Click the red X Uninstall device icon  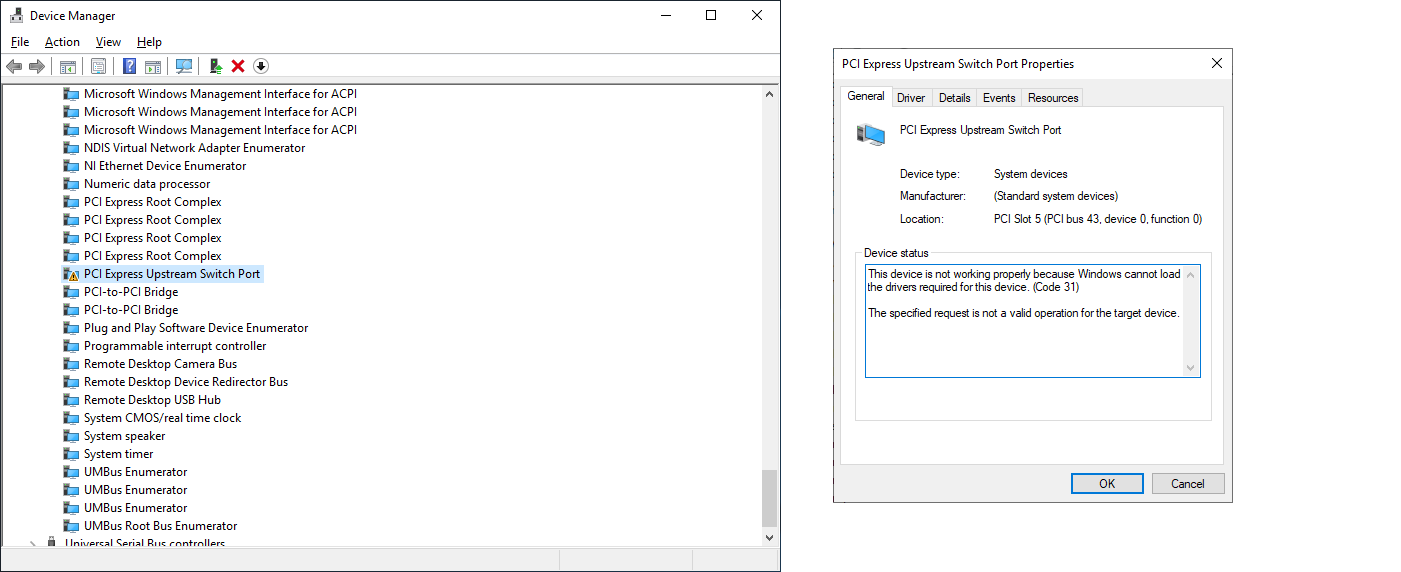(238, 66)
